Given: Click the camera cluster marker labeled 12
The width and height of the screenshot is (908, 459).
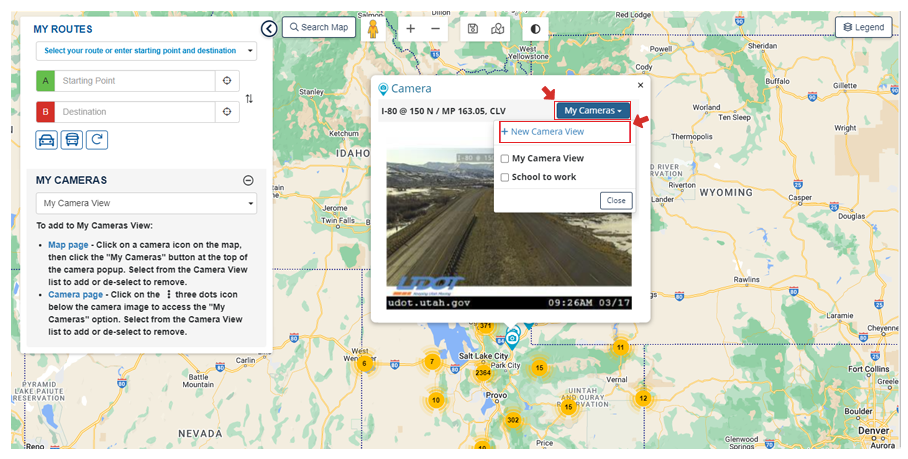Looking at the screenshot, I should coord(643,398).
